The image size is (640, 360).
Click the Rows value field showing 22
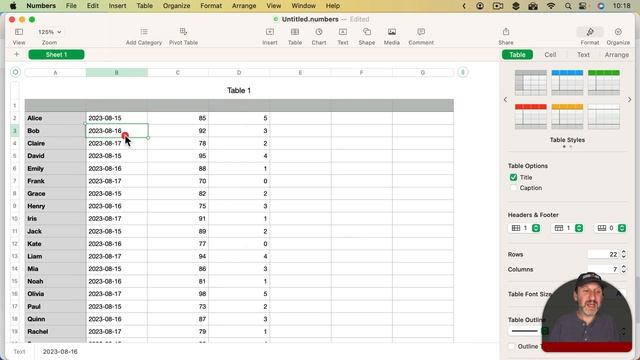click(603, 254)
